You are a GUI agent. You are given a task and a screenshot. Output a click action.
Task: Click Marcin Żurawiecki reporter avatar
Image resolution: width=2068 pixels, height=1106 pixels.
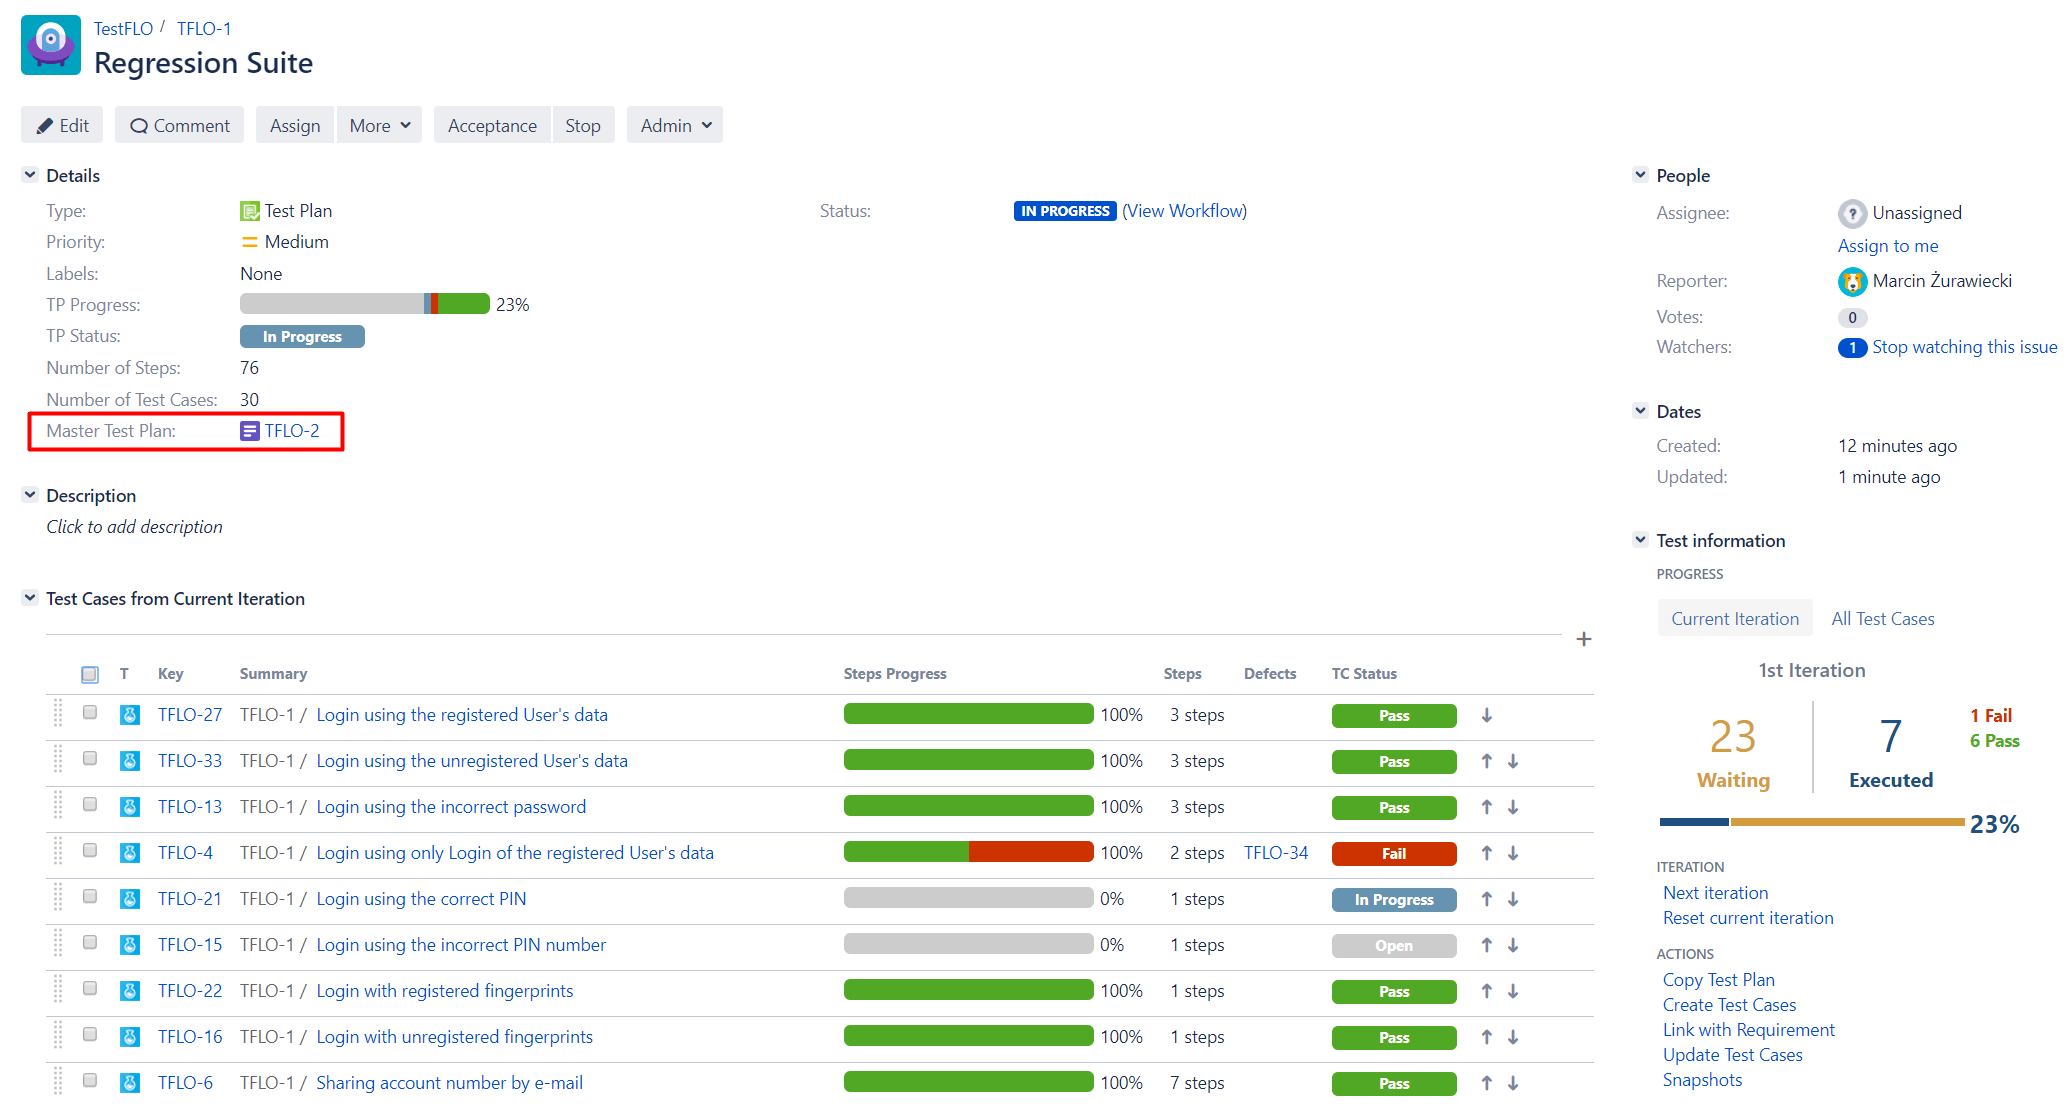point(1852,282)
